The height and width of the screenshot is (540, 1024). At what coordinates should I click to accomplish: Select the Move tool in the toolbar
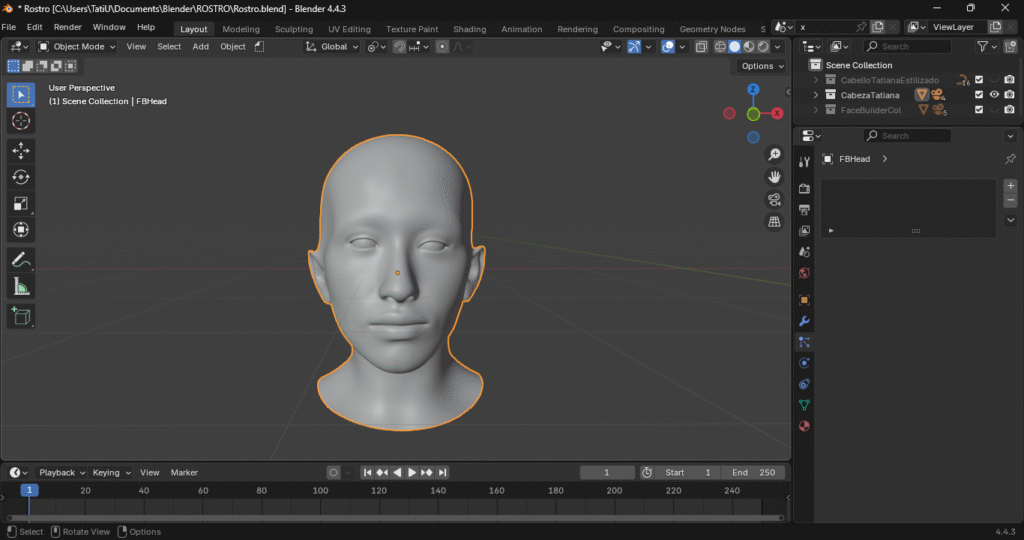click(x=21, y=150)
